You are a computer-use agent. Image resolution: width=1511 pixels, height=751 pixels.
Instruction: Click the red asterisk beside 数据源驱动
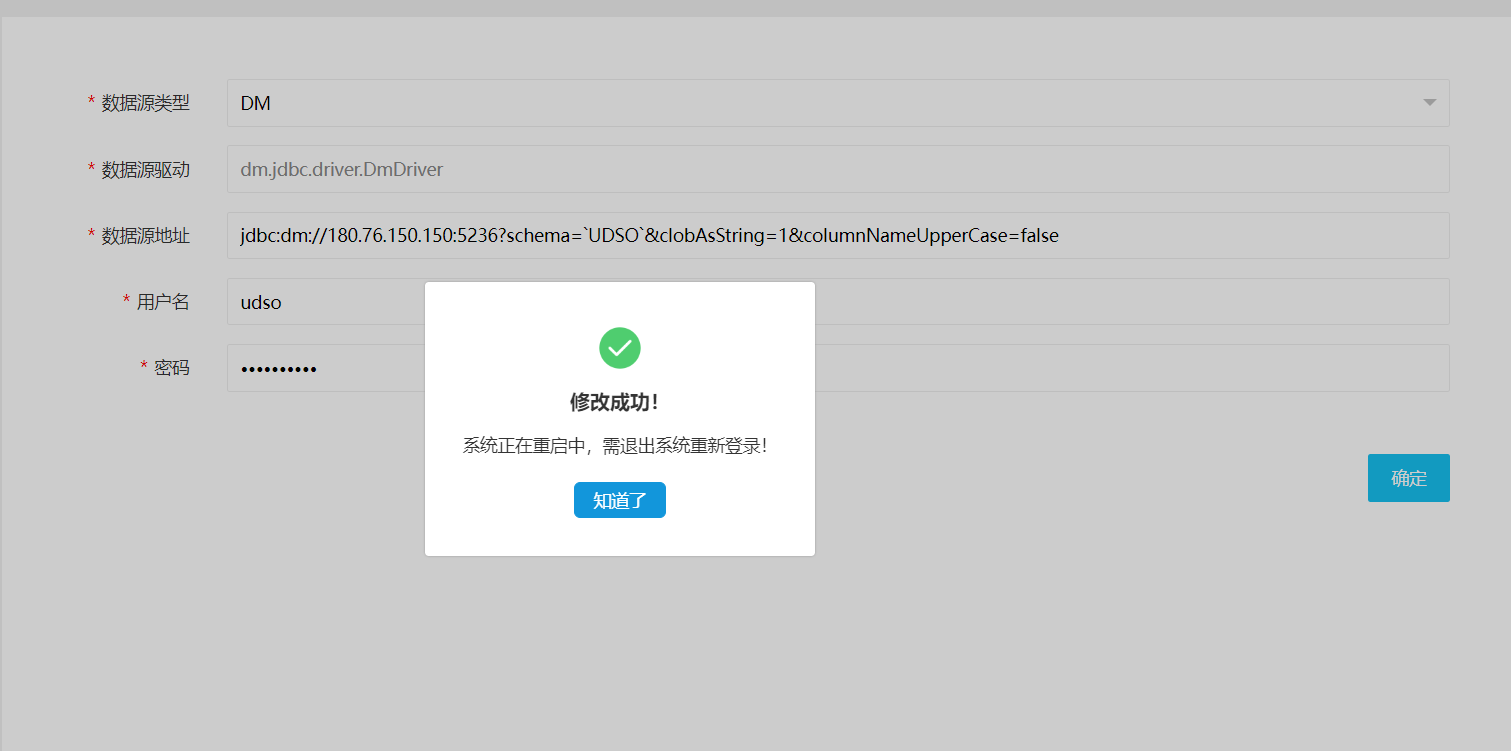click(x=92, y=170)
